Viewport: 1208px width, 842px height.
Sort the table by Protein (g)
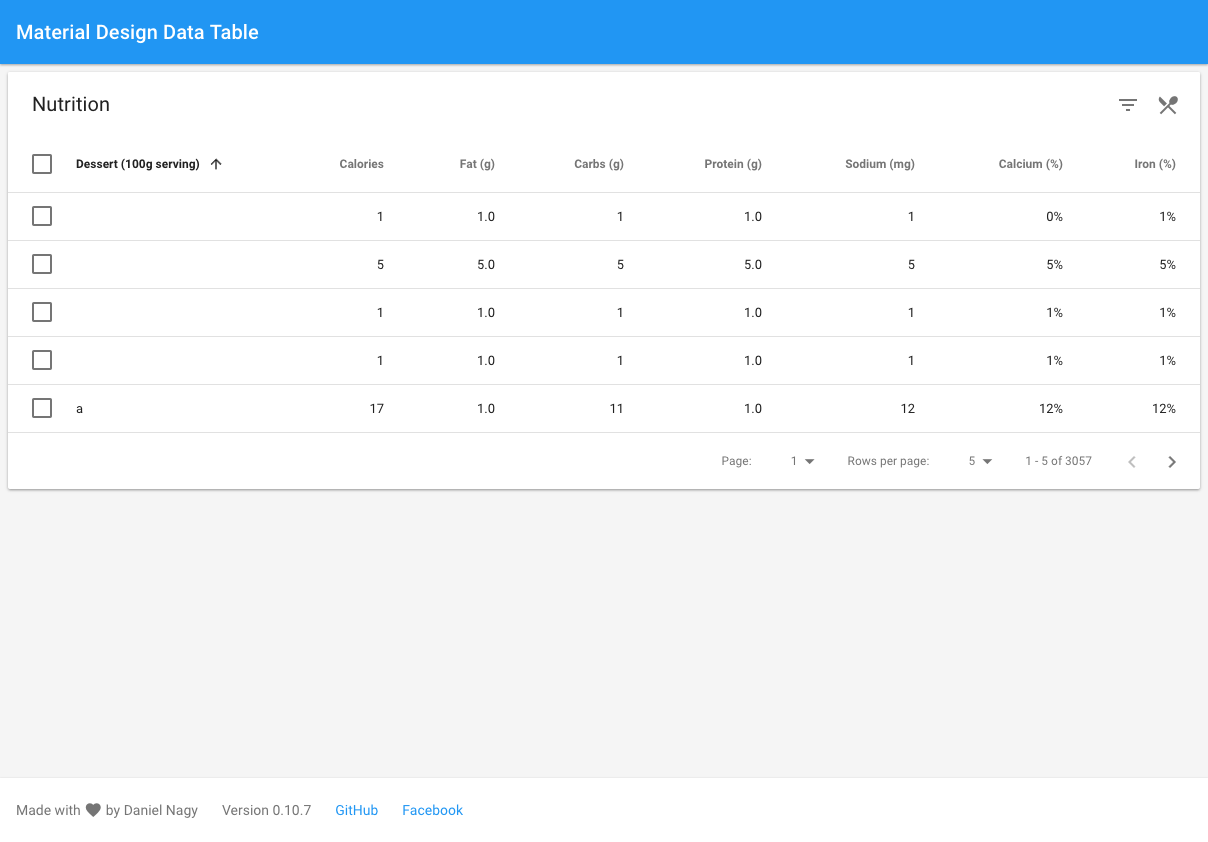coord(732,163)
